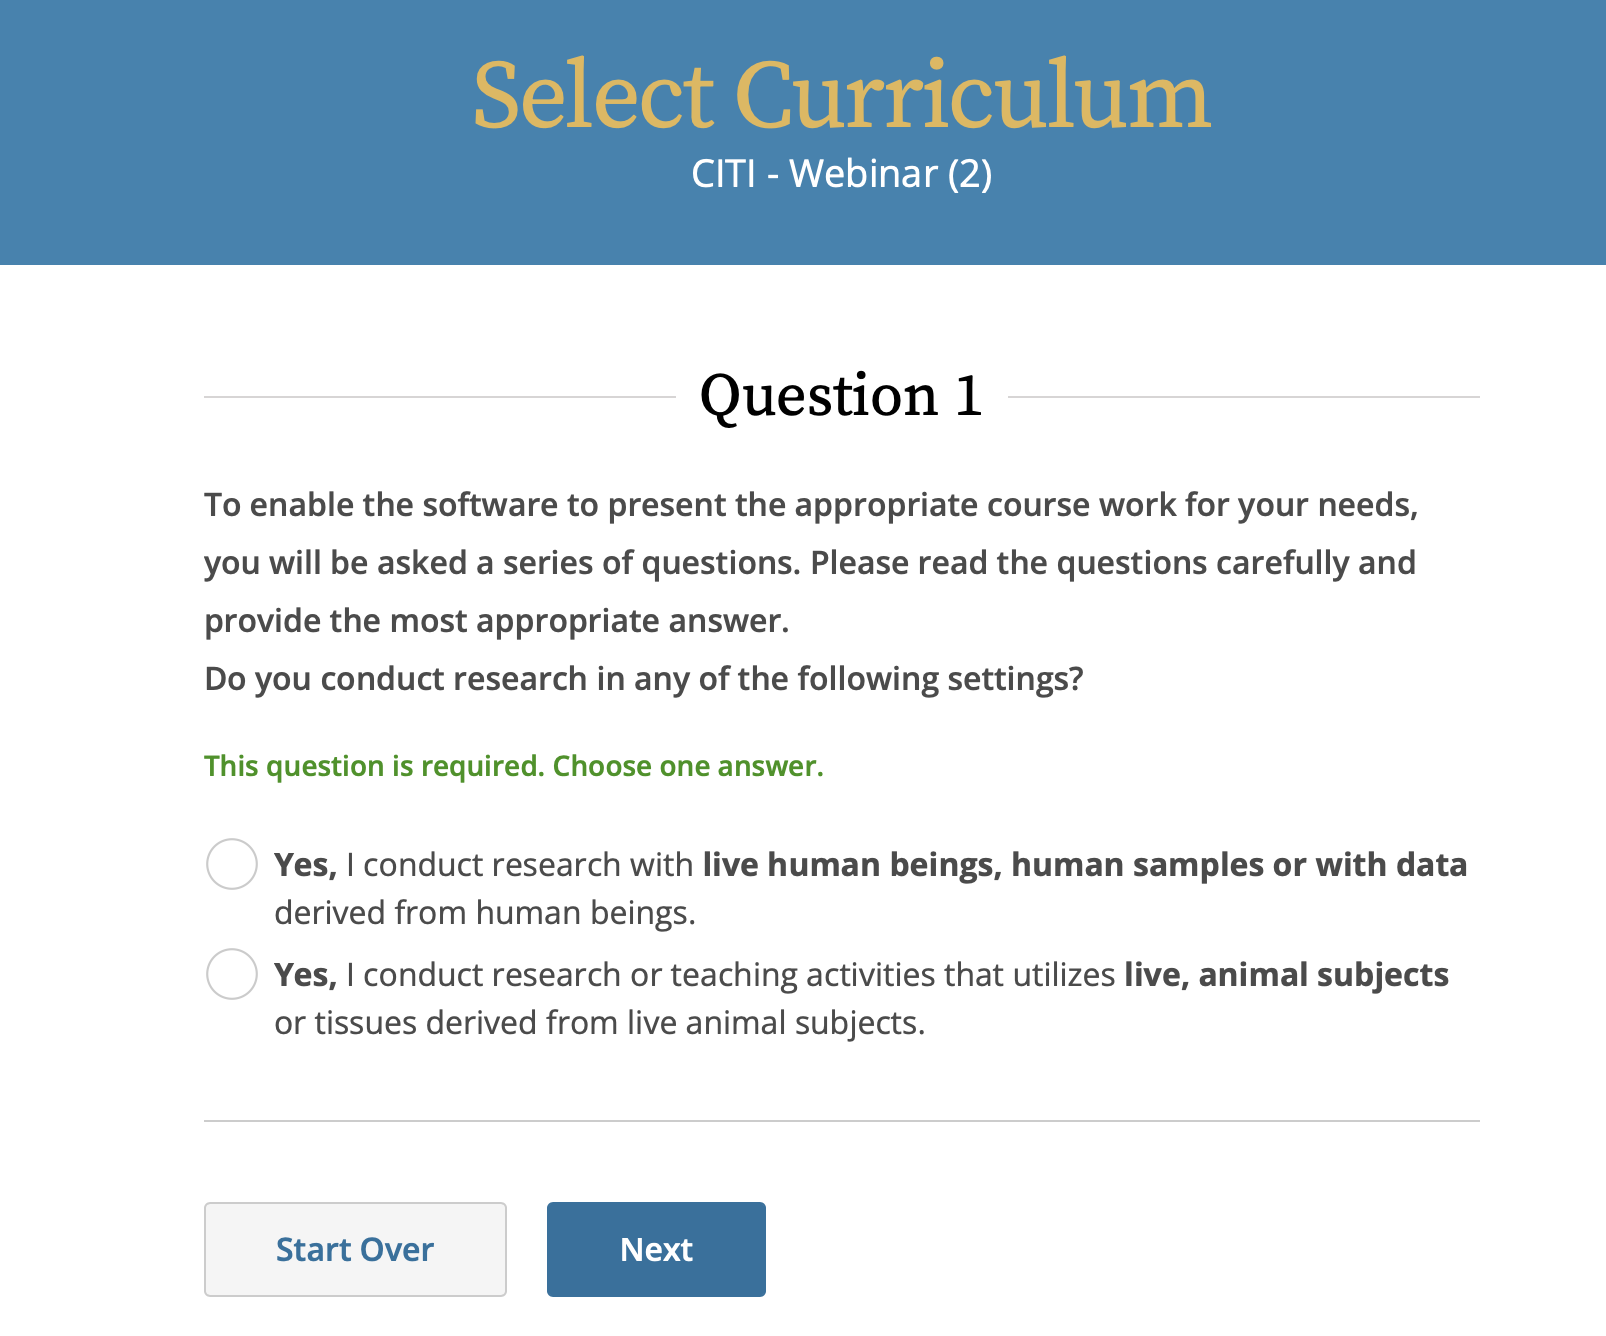Click the blue Next action button
Image resolution: width=1606 pixels, height=1336 pixels.
(x=655, y=1249)
